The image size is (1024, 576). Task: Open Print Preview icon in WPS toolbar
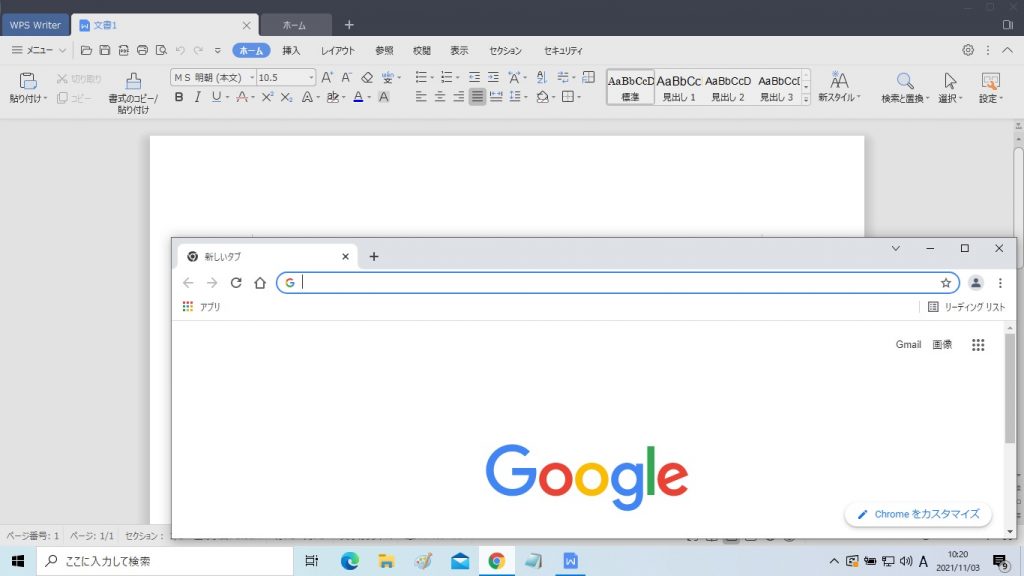tap(161, 50)
